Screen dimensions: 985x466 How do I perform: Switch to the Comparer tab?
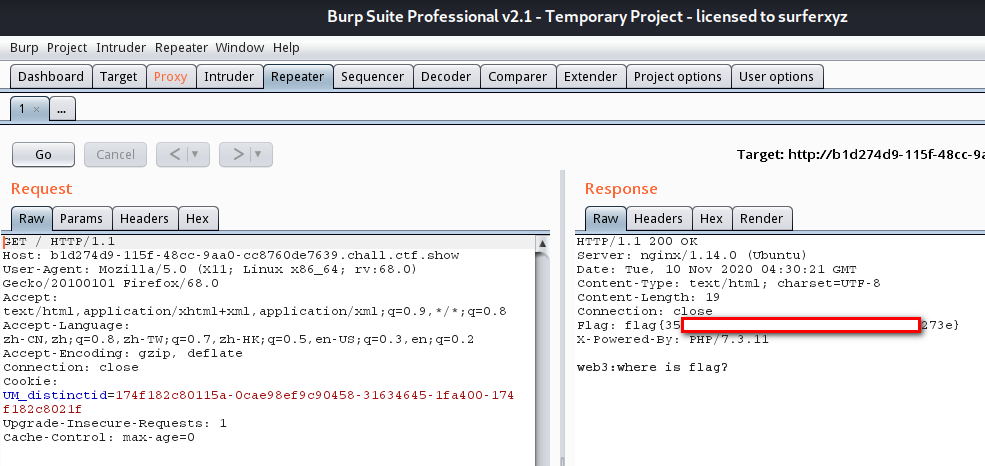pos(518,77)
